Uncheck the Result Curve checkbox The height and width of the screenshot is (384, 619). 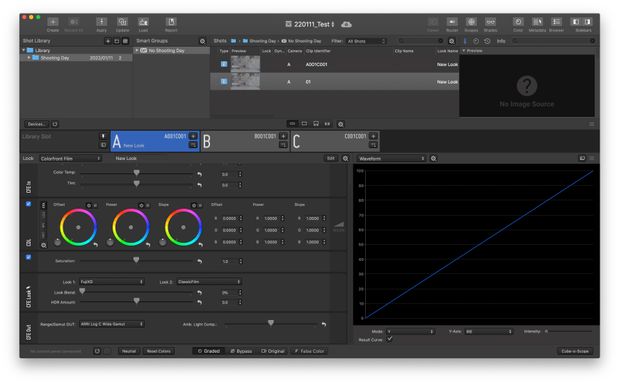pyautogui.click(x=389, y=339)
